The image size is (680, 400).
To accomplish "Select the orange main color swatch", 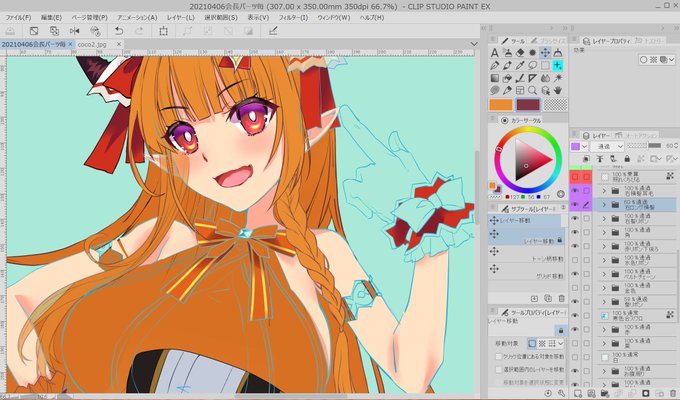I will (x=500, y=105).
